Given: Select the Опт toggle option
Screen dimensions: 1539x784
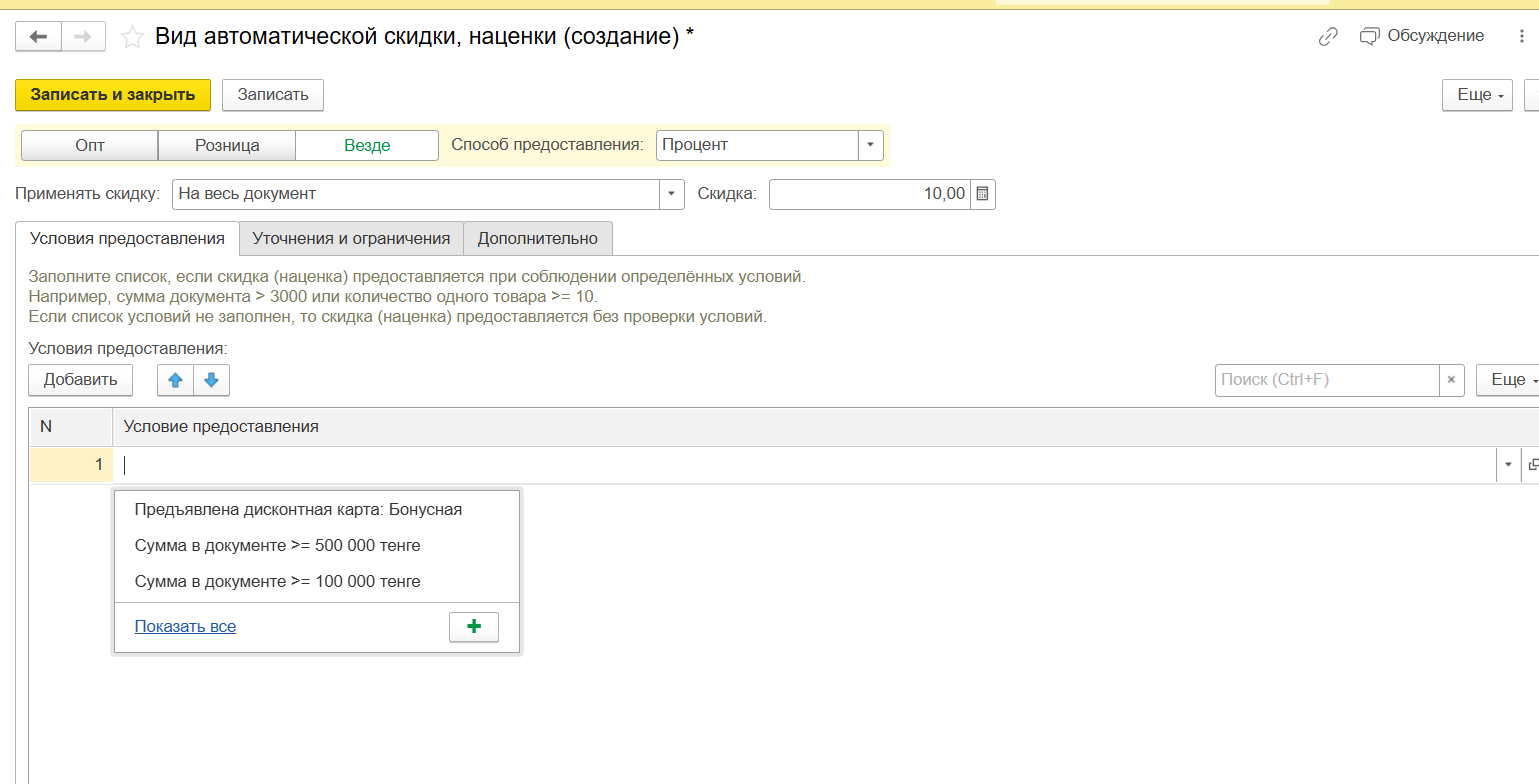Looking at the screenshot, I should (89, 145).
